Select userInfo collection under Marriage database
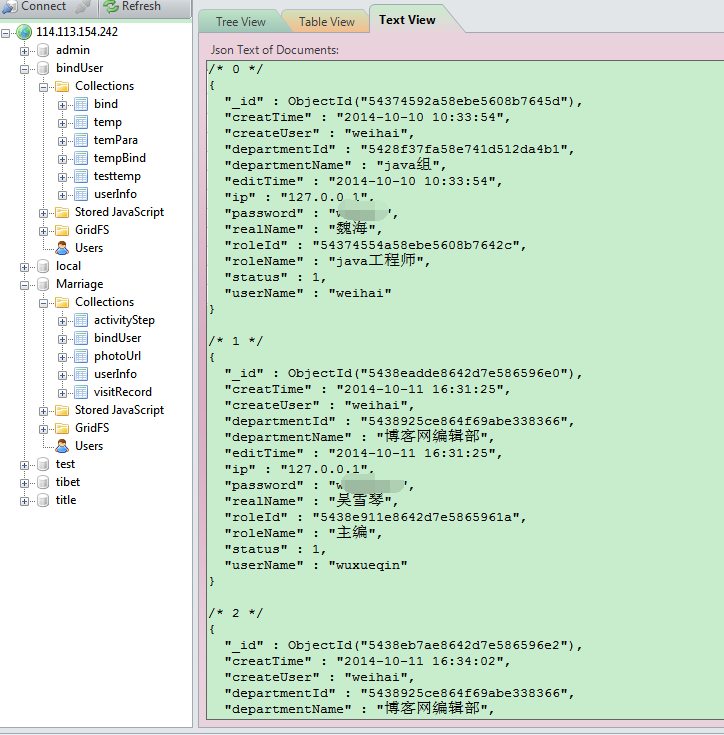Viewport: 724px width, 735px height. point(115,374)
